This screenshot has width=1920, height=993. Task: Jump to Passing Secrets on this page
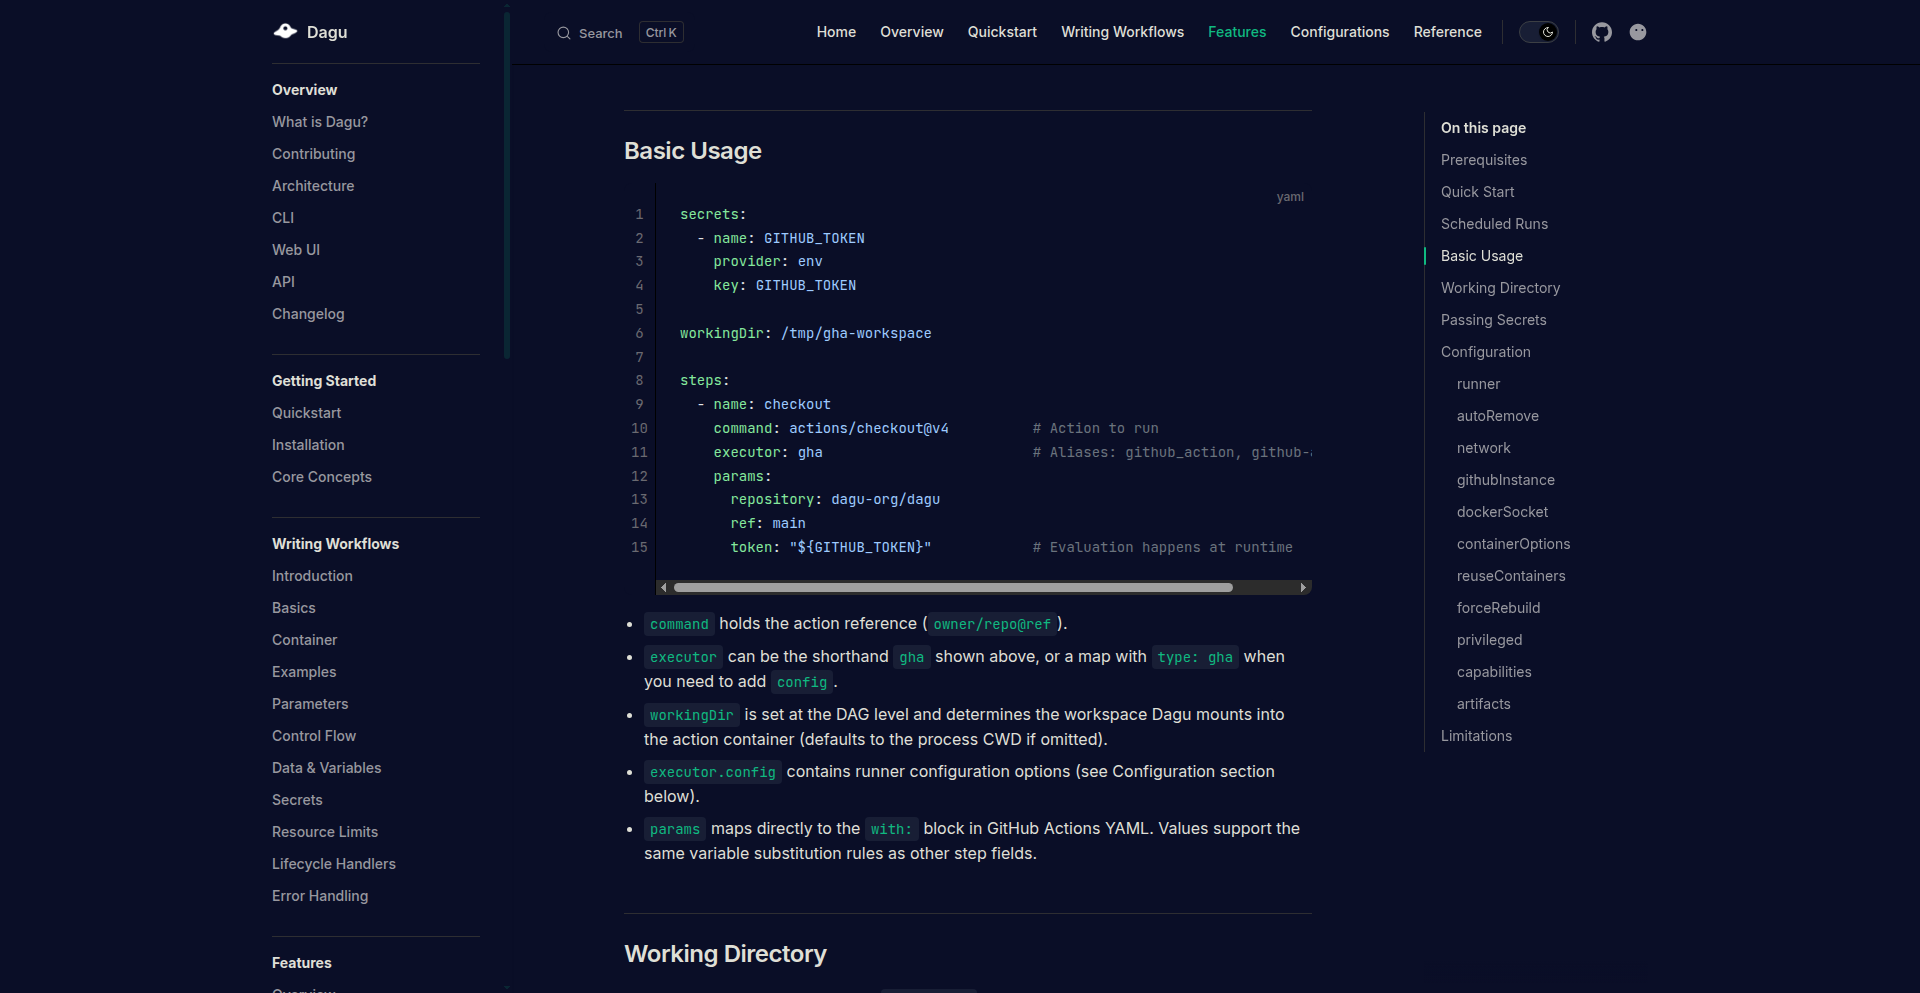(1493, 320)
